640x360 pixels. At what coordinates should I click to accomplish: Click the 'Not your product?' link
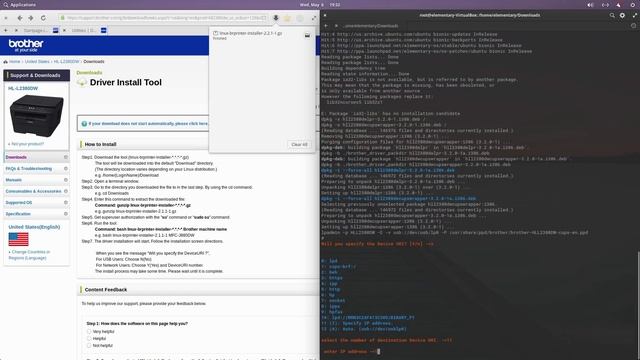point(26,144)
